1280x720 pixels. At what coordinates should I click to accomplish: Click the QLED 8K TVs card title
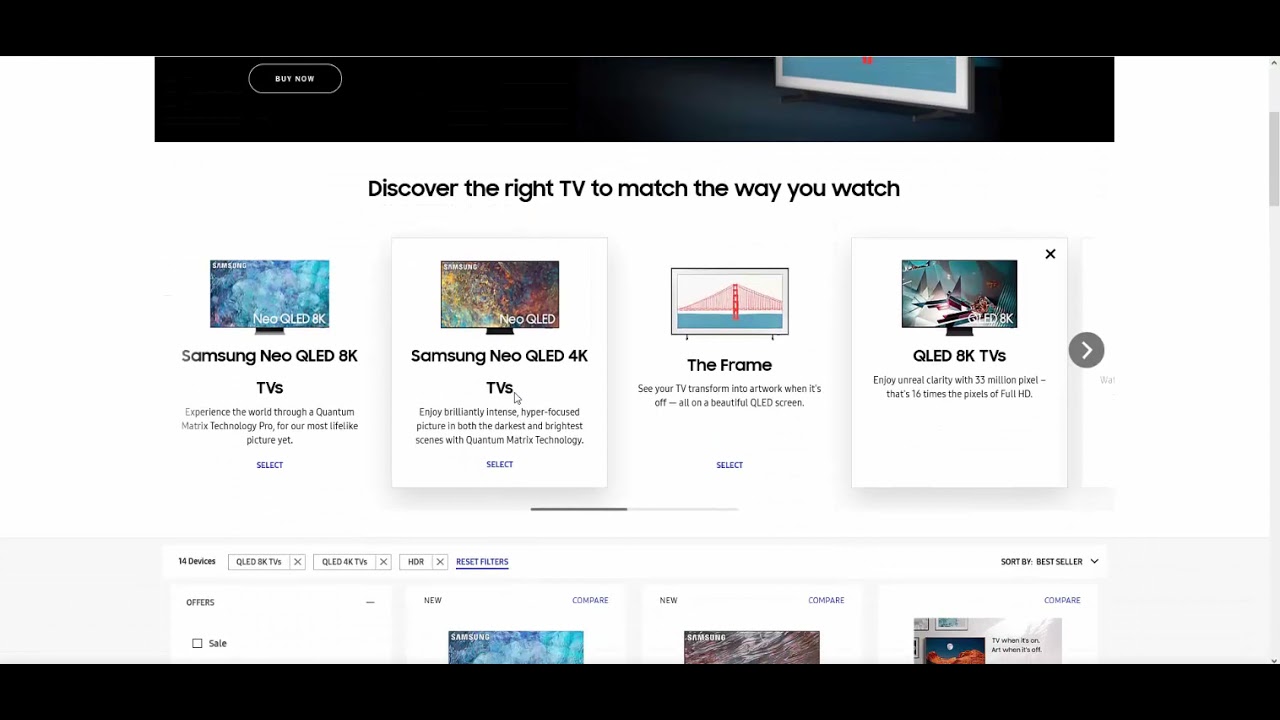(x=959, y=356)
